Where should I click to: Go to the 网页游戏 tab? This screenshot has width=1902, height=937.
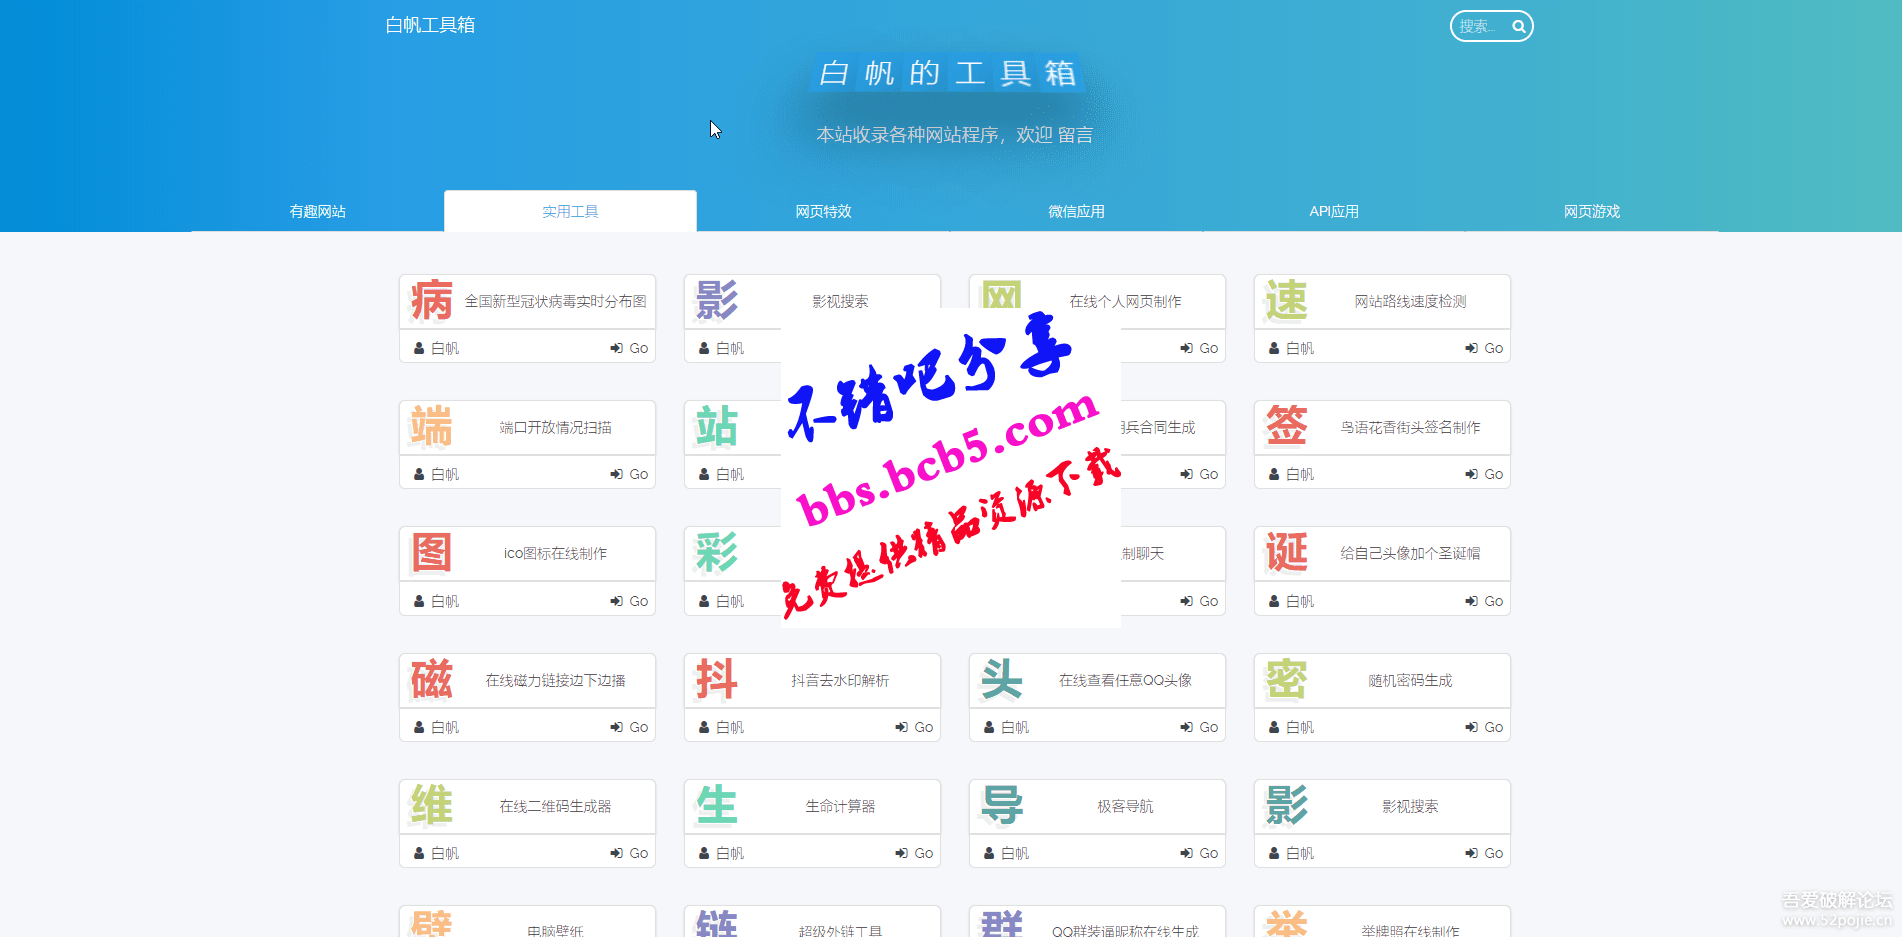1592,211
